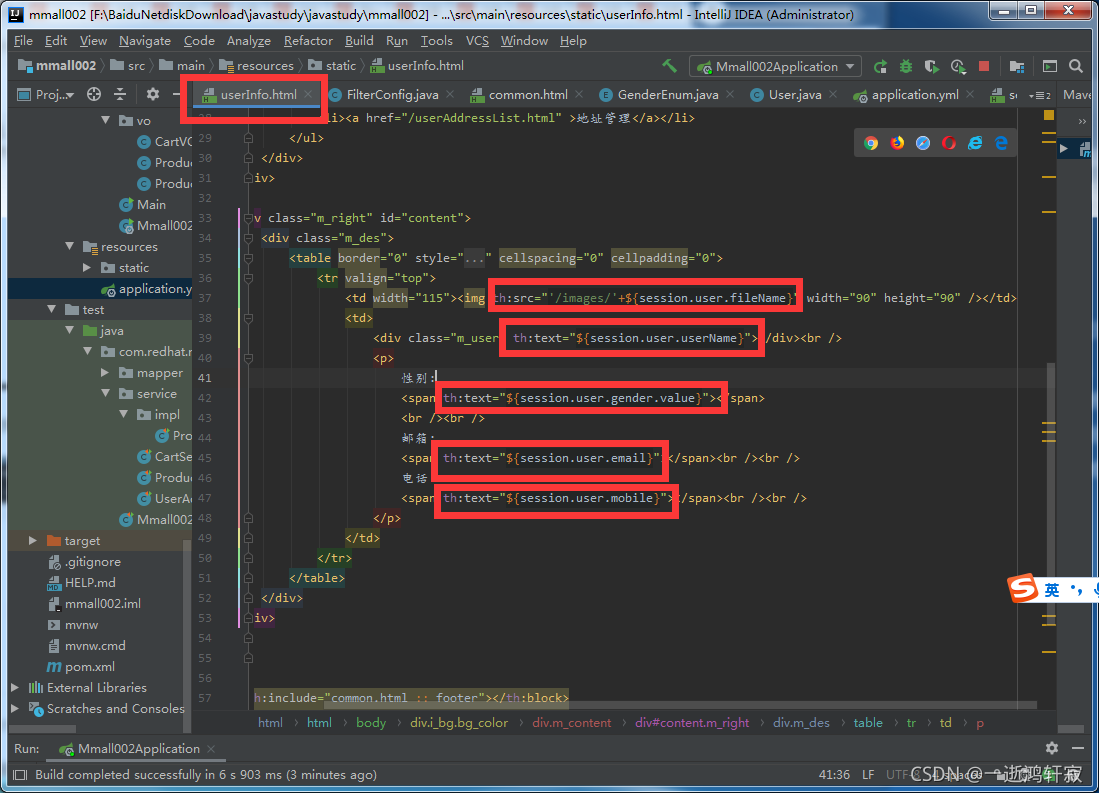Preview page in Opera browser
Viewport: 1099px width, 793px height.
(x=949, y=143)
